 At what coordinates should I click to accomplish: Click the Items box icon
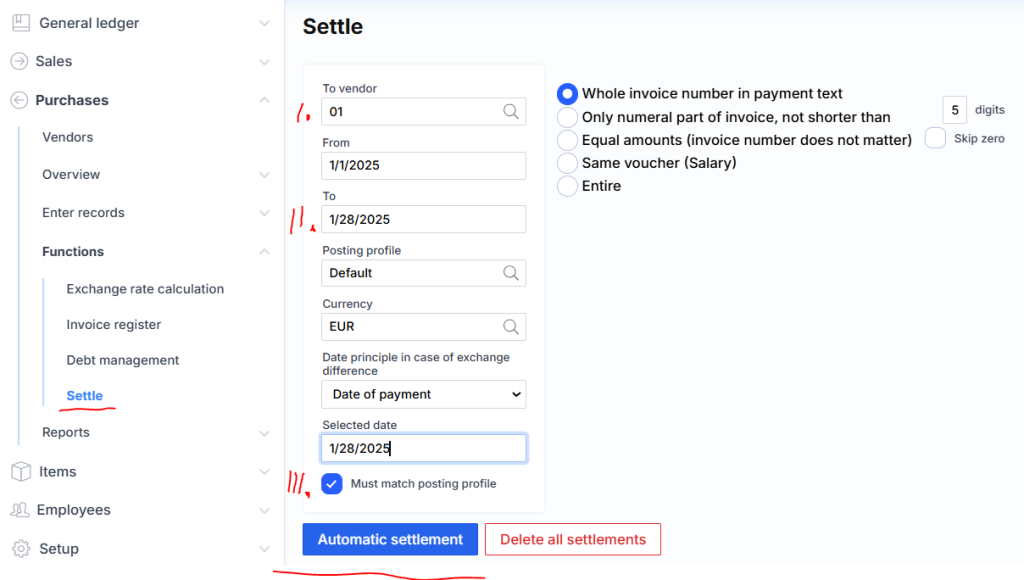[19, 472]
